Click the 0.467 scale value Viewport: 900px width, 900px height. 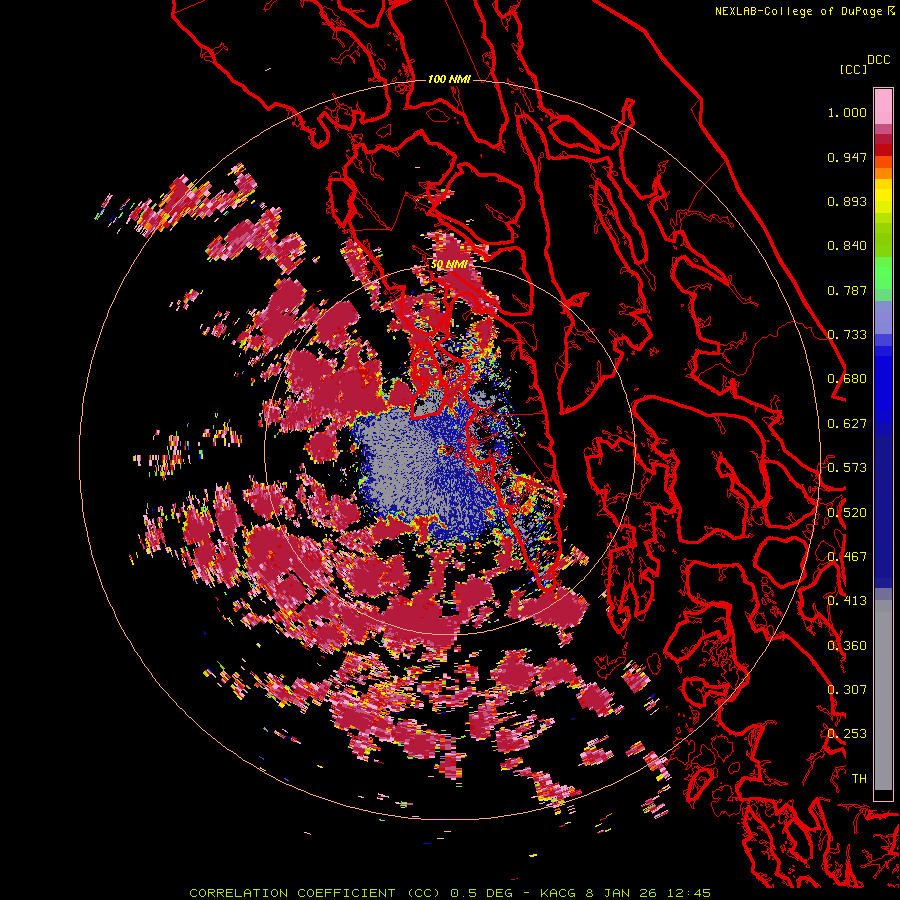[x=847, y=557]
